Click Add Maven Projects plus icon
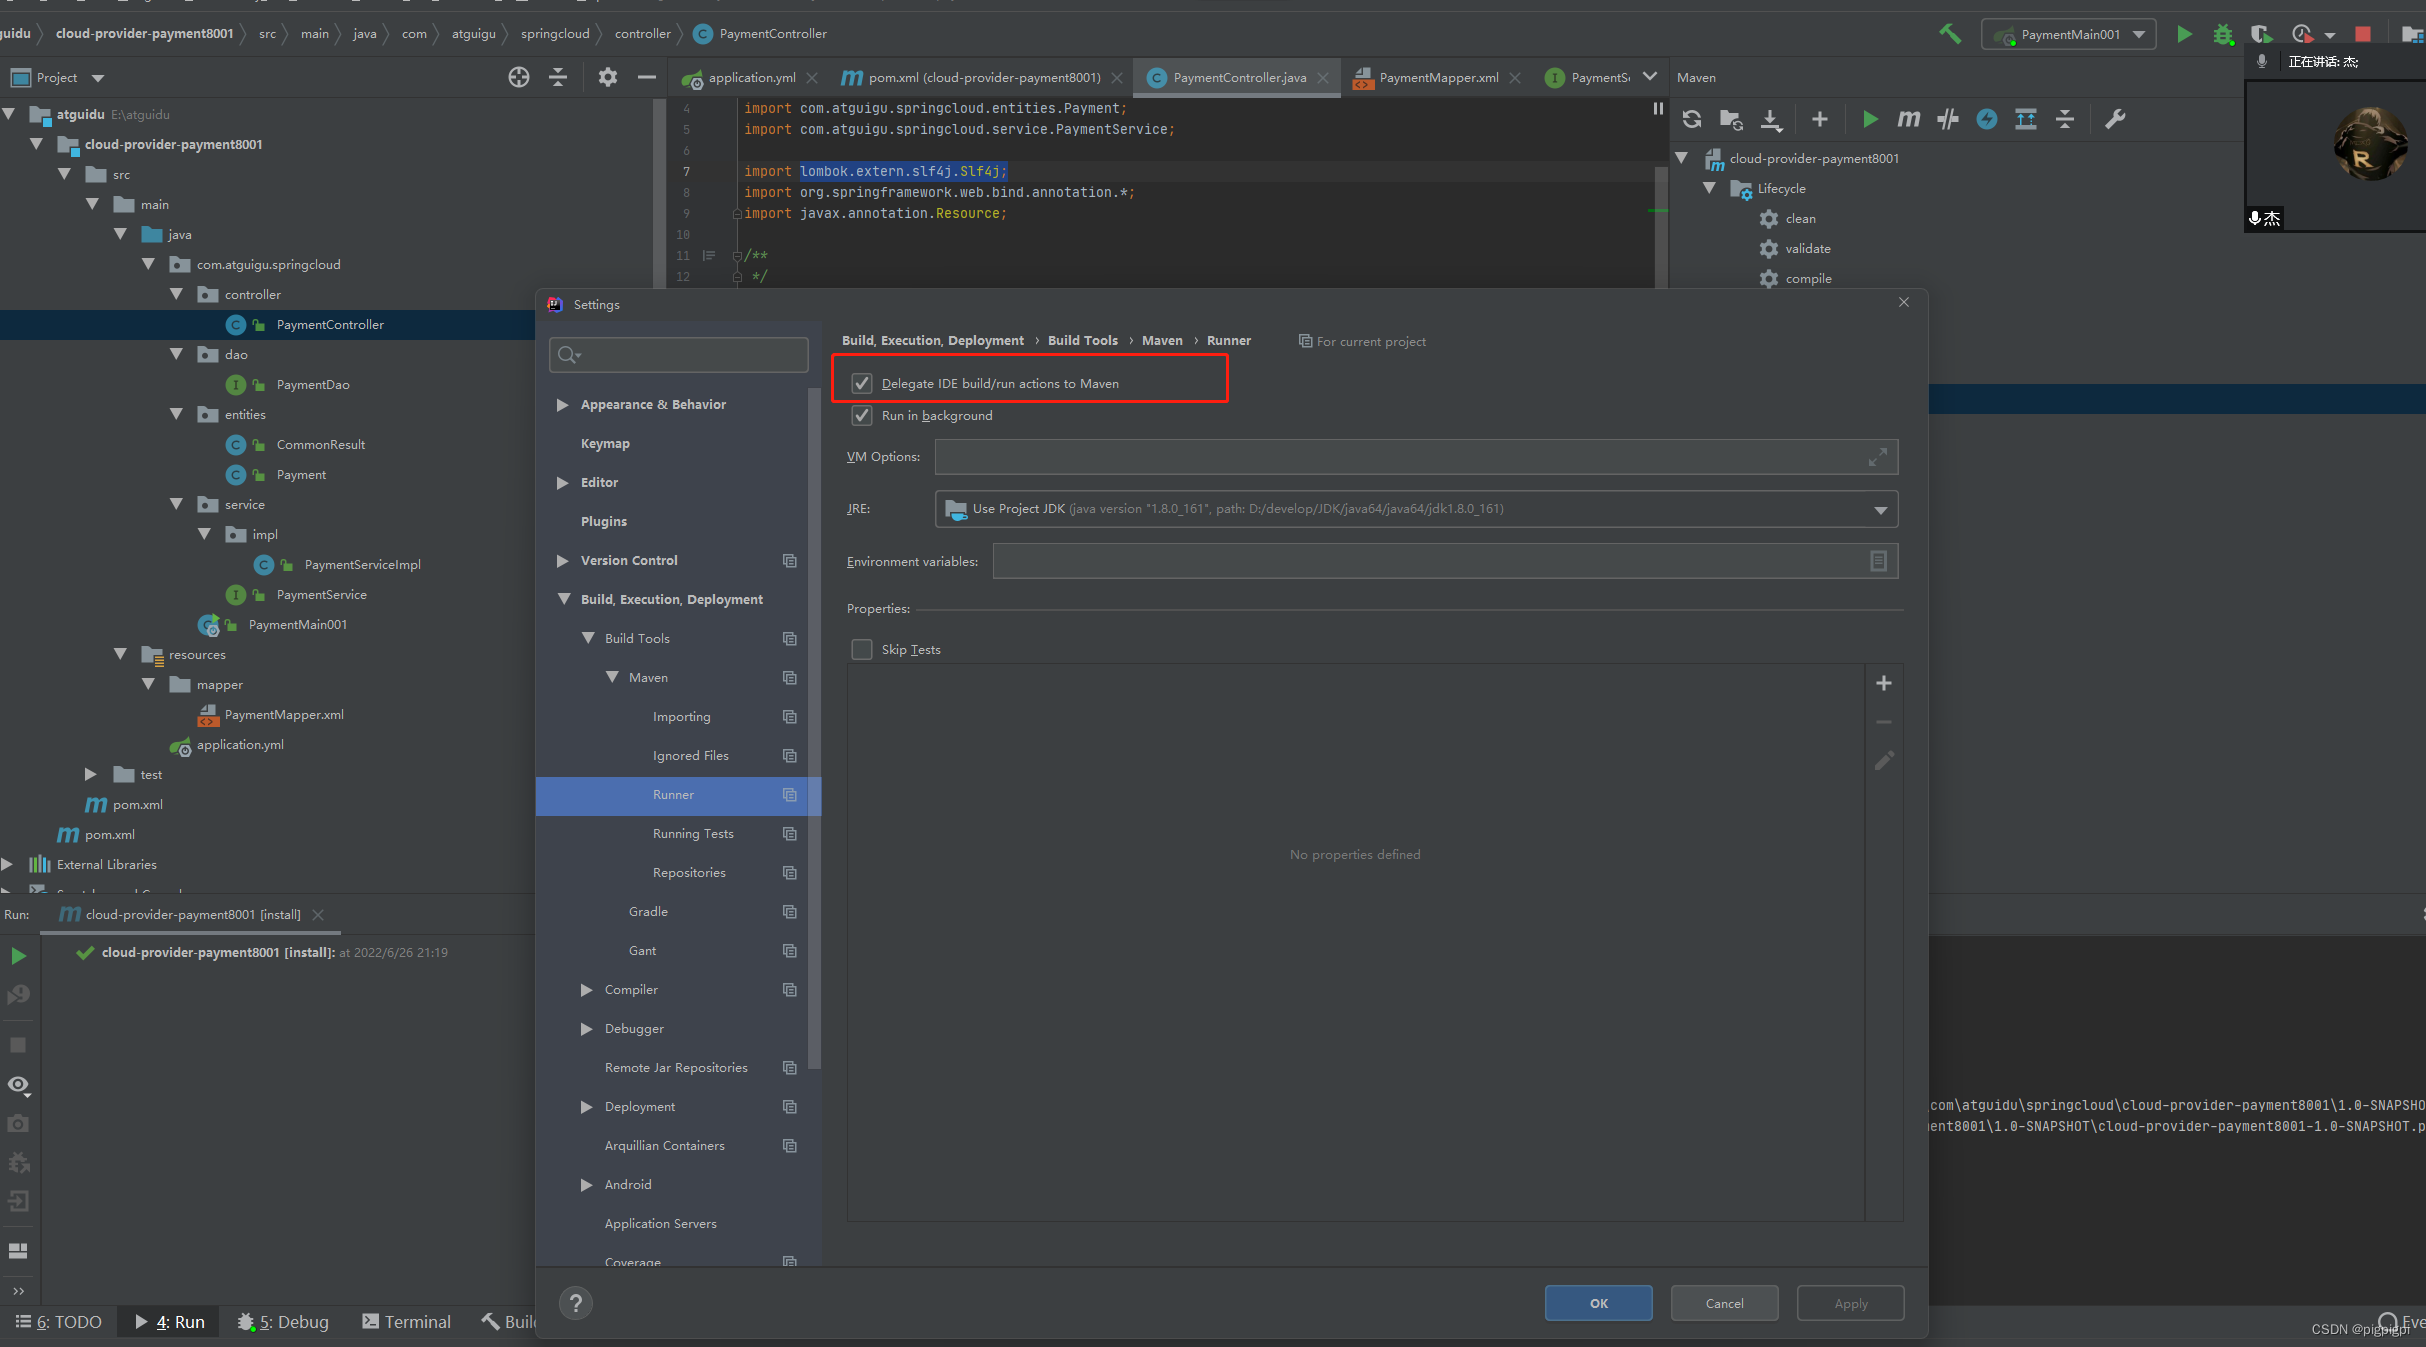The width and height of the screenshot is (2426, 1347). tap(1820, 119)
